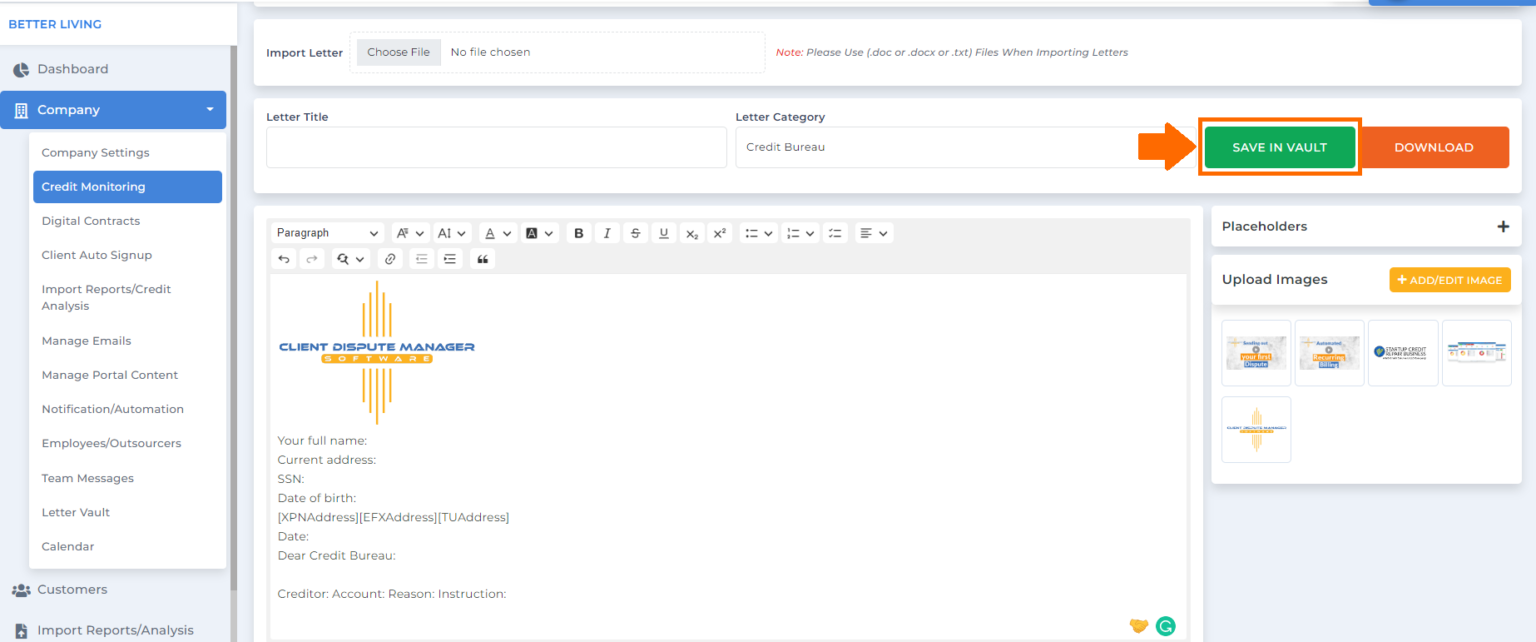Expand the Placeholders panel
Image resolution: width=1536 pixels, height=642 pixels.
tap(1502, 227)
